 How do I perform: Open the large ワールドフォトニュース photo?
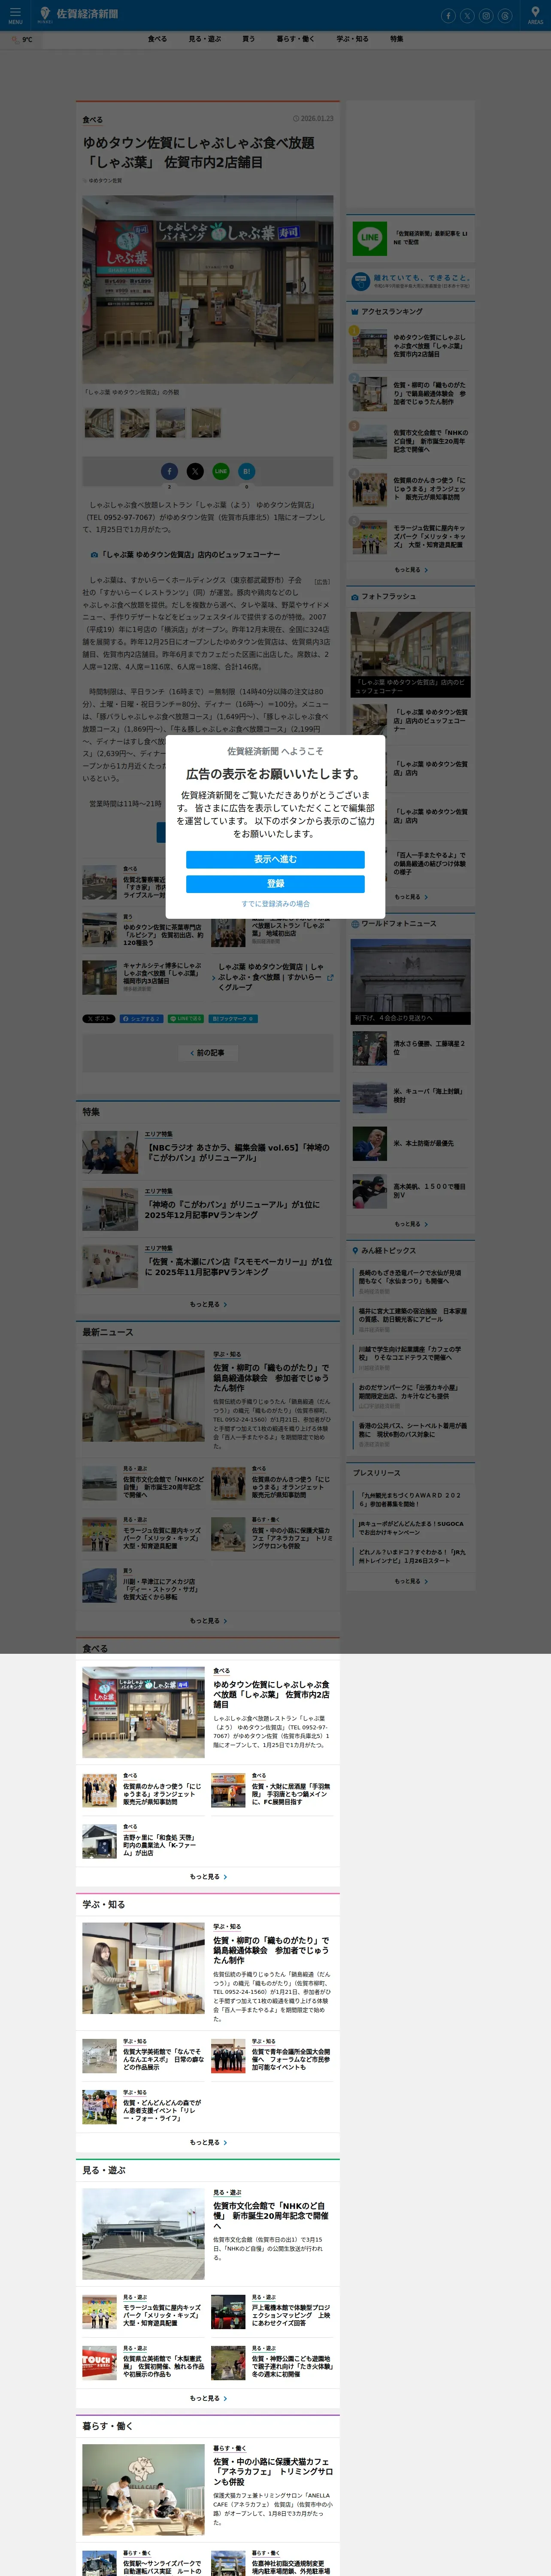click(x=411, y=982)
